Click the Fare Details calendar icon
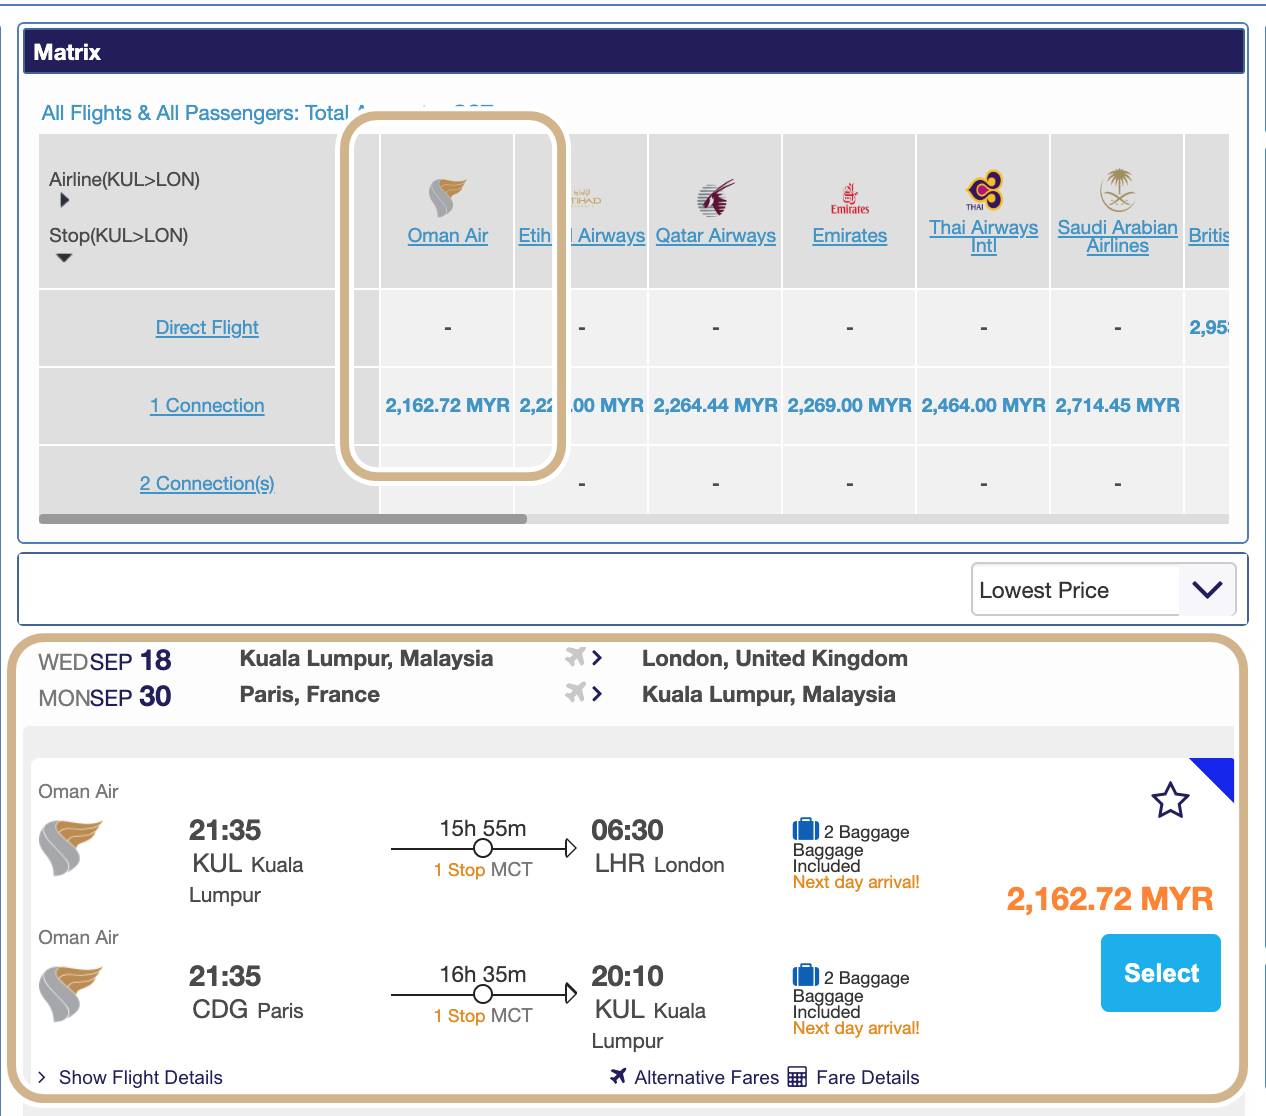This screenshot has width=1266, height=1116. click(x=797, y=1077)
